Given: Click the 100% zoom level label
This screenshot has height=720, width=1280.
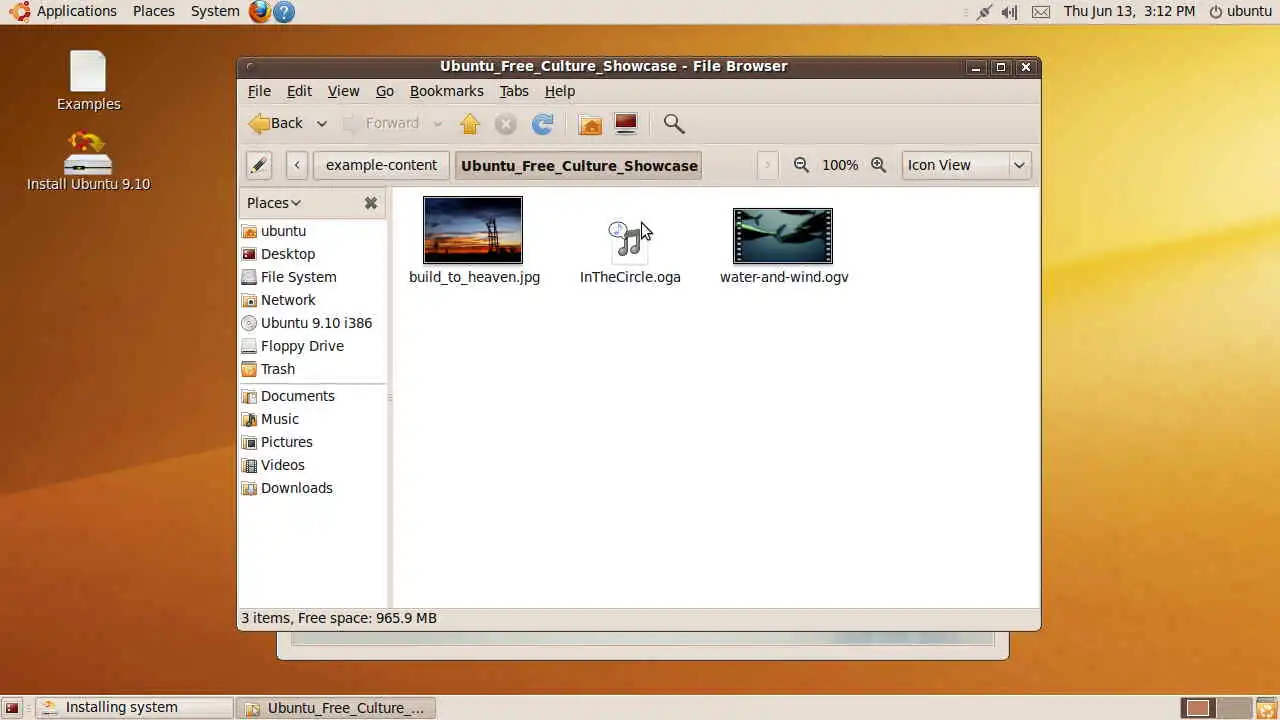Looking at the screenshot, I should [x=840, y=165].
